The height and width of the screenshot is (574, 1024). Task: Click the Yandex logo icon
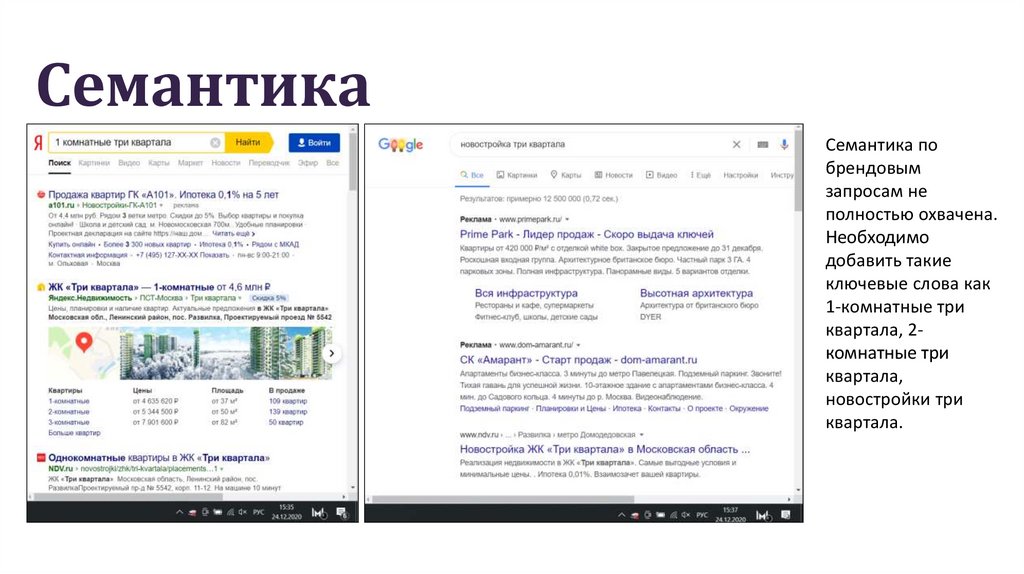[38, 142]
